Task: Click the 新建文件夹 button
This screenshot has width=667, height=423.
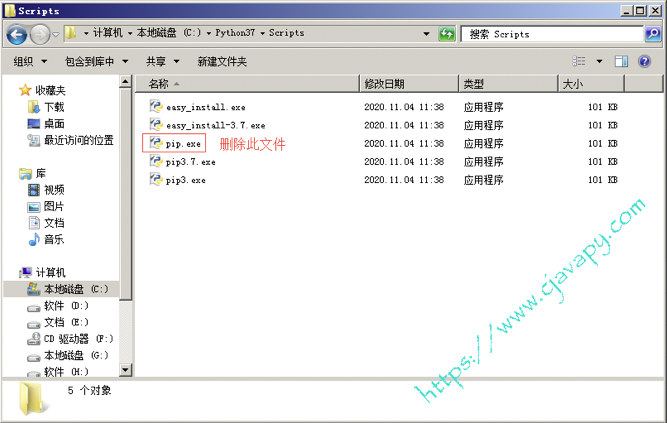Action: click(x=222, y=62)
